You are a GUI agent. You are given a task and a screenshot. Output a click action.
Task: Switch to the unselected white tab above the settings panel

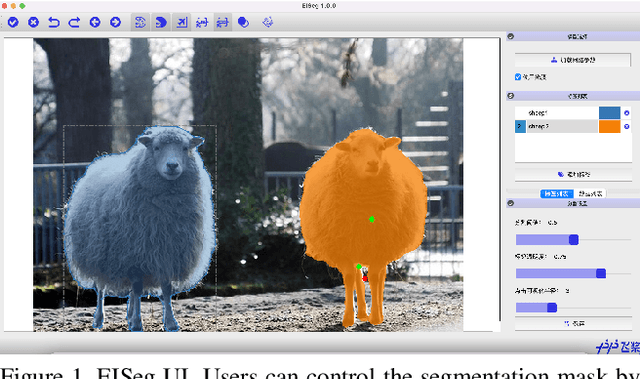pos(590,194)
